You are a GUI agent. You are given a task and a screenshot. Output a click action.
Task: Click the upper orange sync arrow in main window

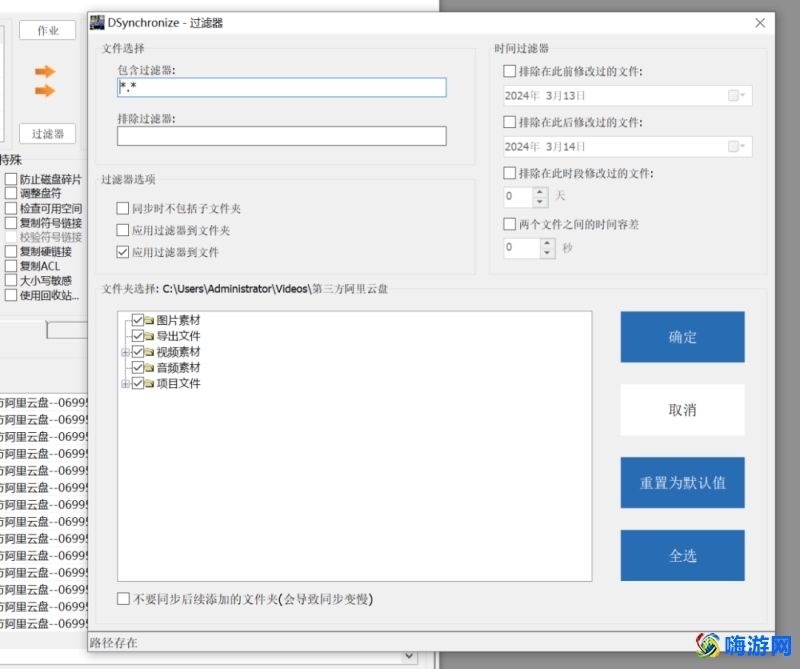[45, 71]
